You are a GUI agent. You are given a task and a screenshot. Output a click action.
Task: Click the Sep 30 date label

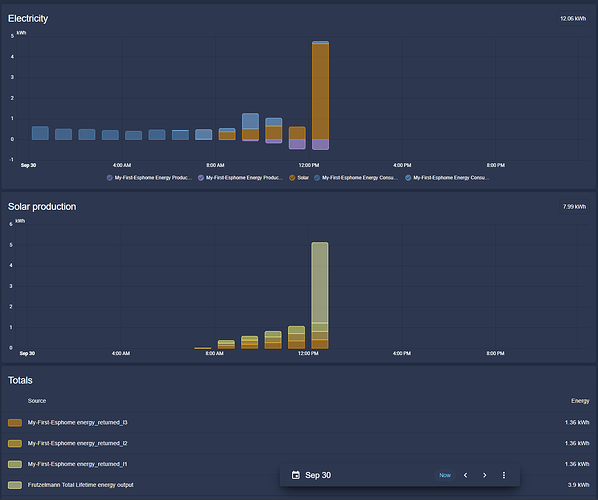click(x=318, y=475)
